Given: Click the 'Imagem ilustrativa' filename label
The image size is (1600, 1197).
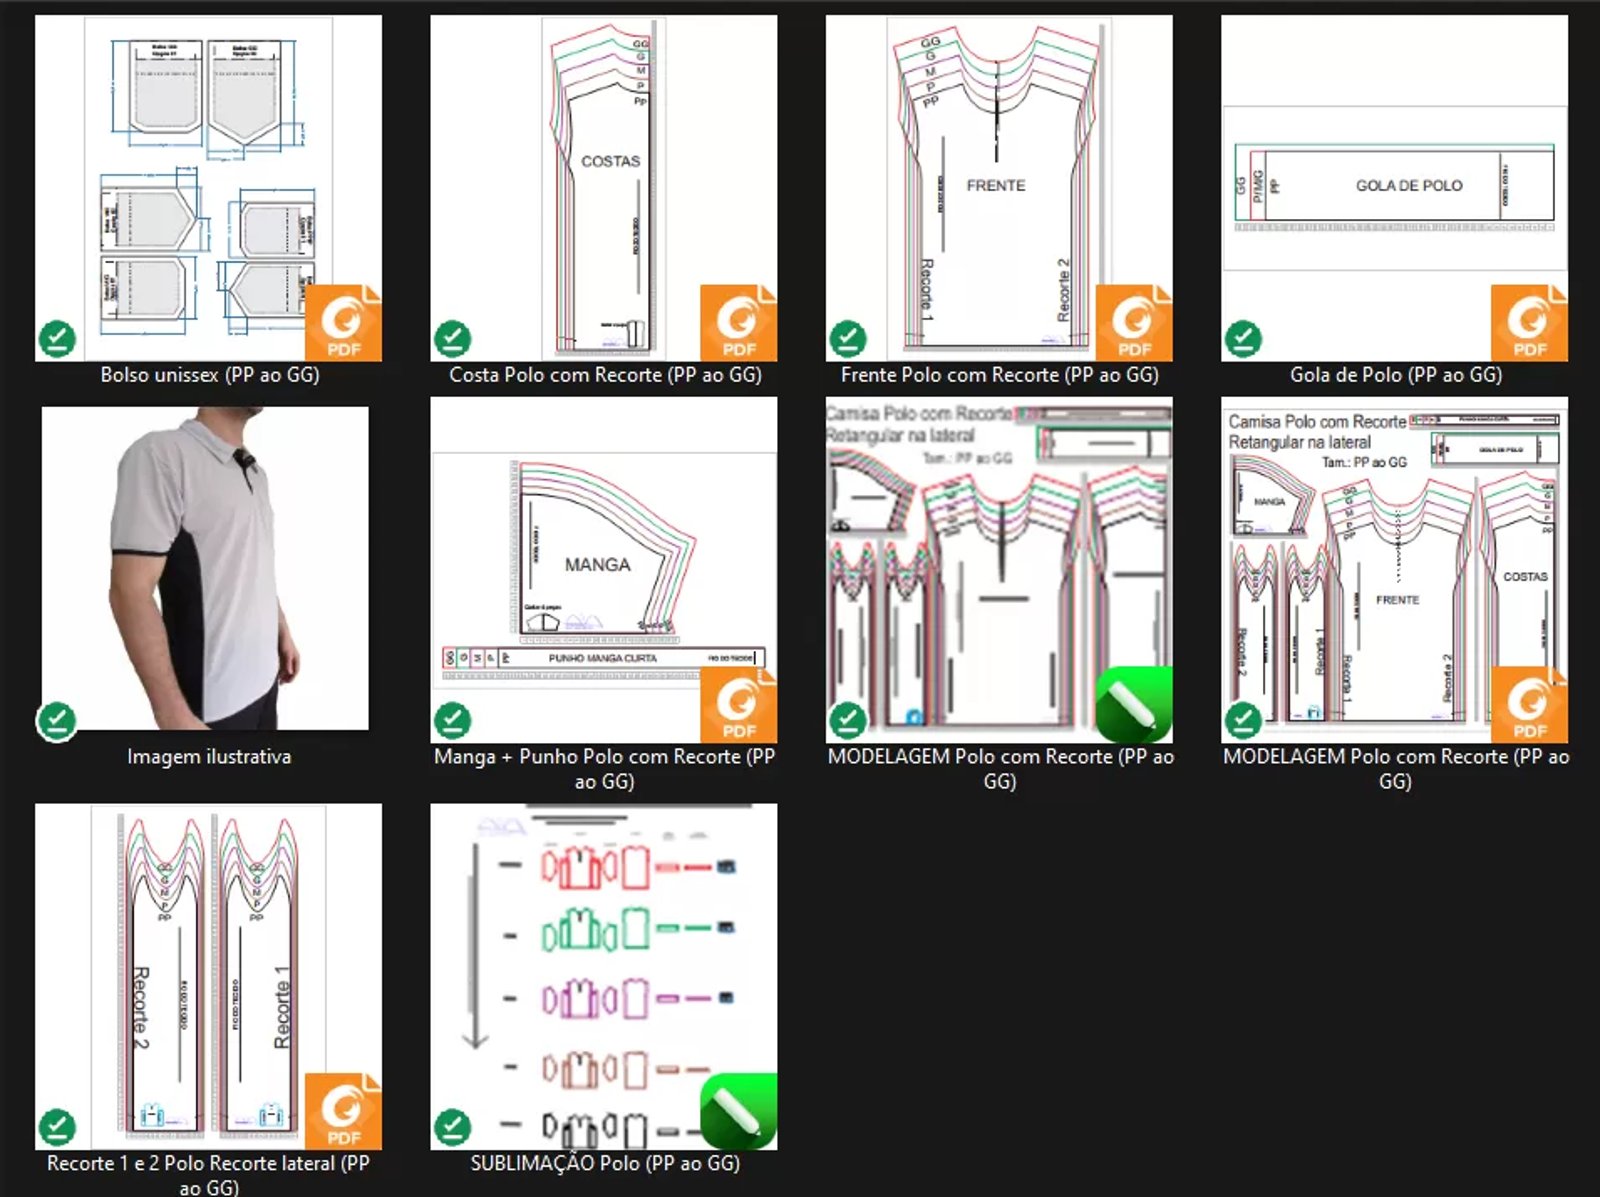Looking at the screenshot, I should (x=209, y=757).
